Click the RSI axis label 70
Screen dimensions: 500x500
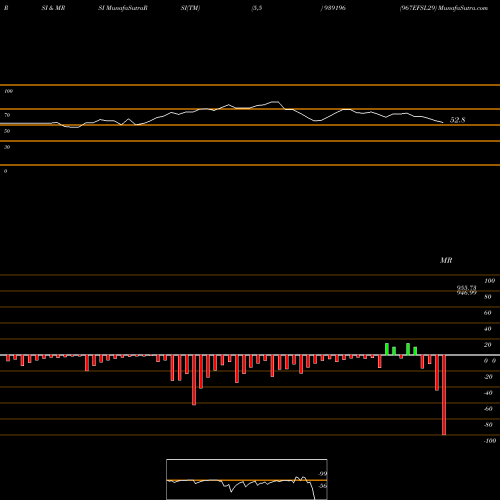(7, 115)
